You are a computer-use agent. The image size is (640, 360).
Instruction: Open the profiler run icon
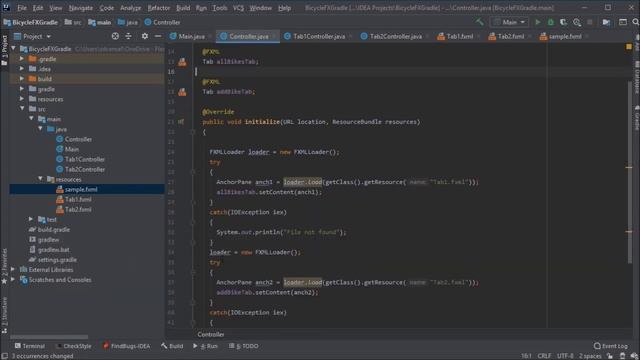pyautogui.click(x=577, y=22)
